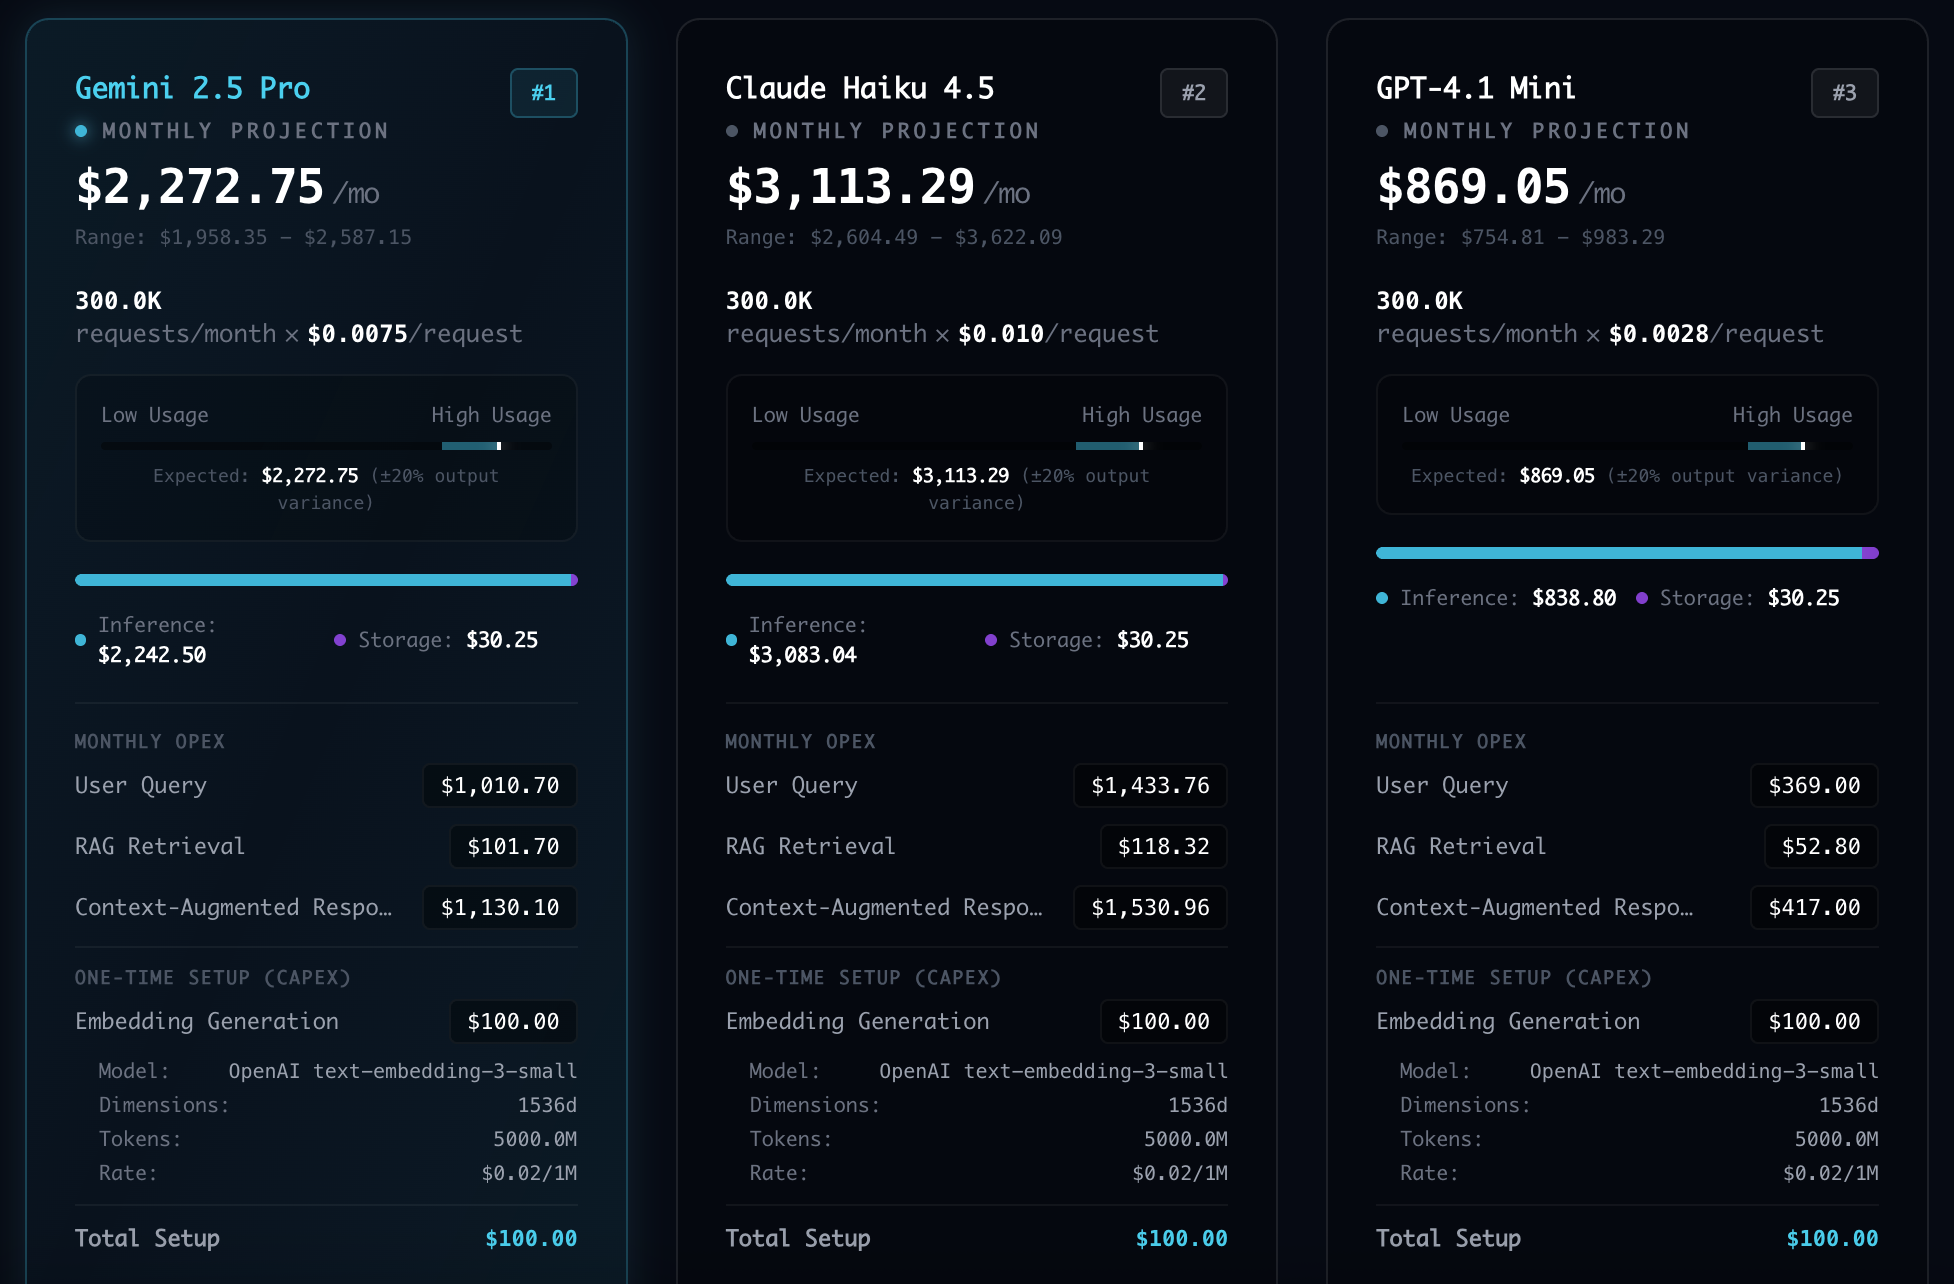Click the Monthly Projection indicator dot on GPT-4.1 Mini
The width and height of the screenshot is (1954, 1284).
tap(1382, 130)
